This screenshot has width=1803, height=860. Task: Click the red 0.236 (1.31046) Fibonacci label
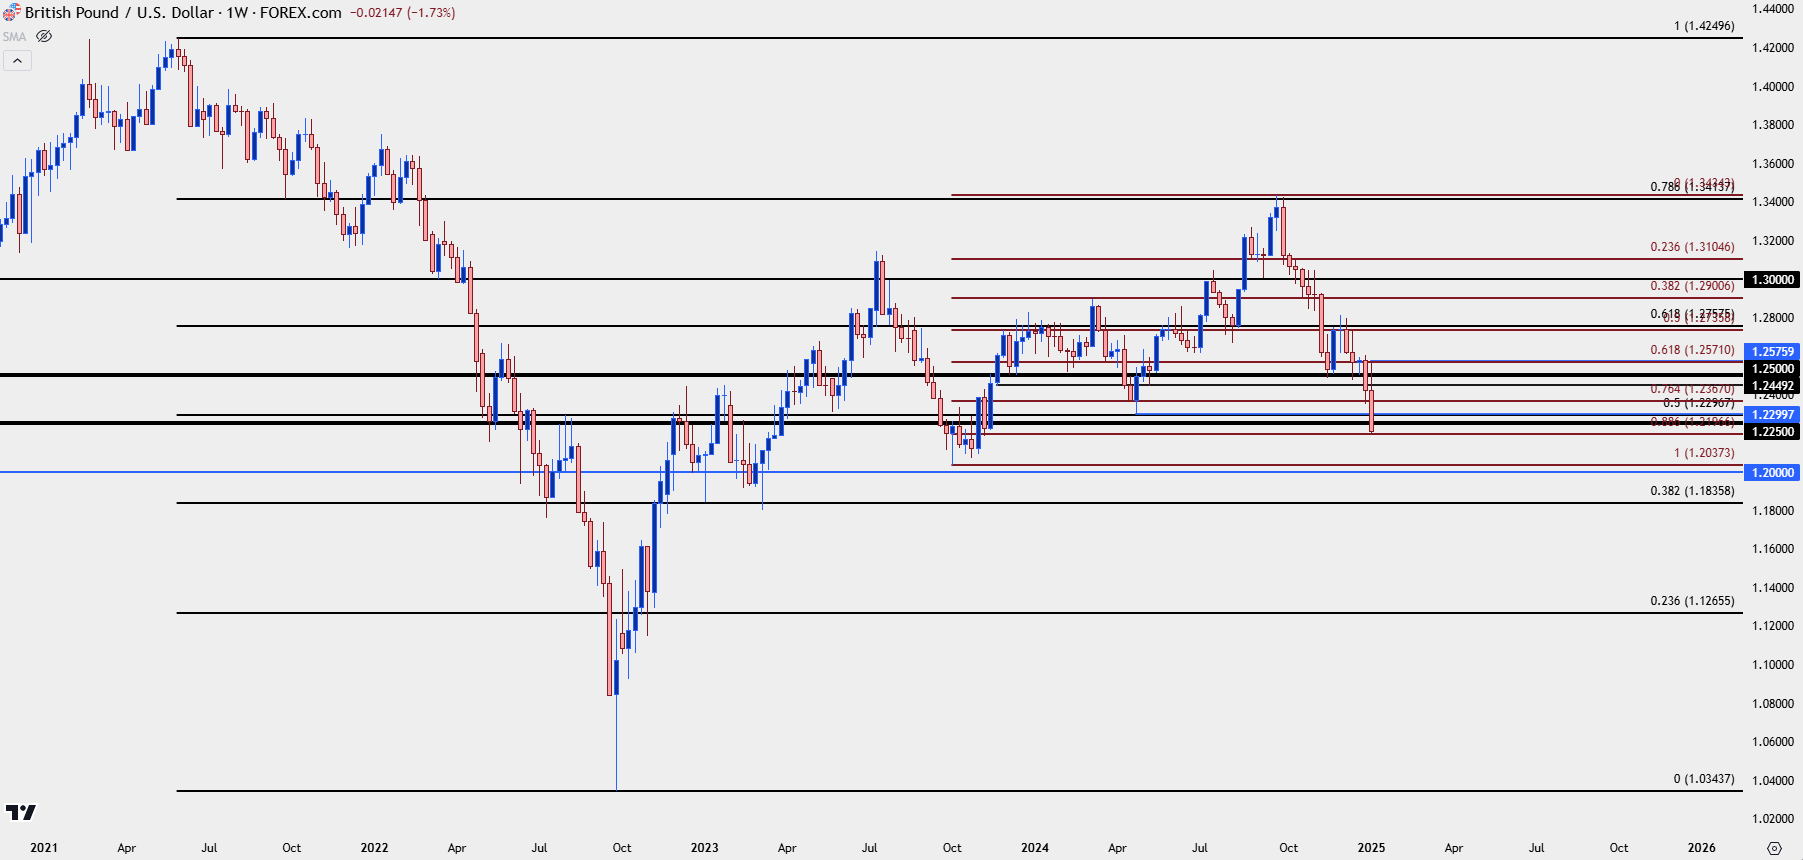(x=1692, y=247)
